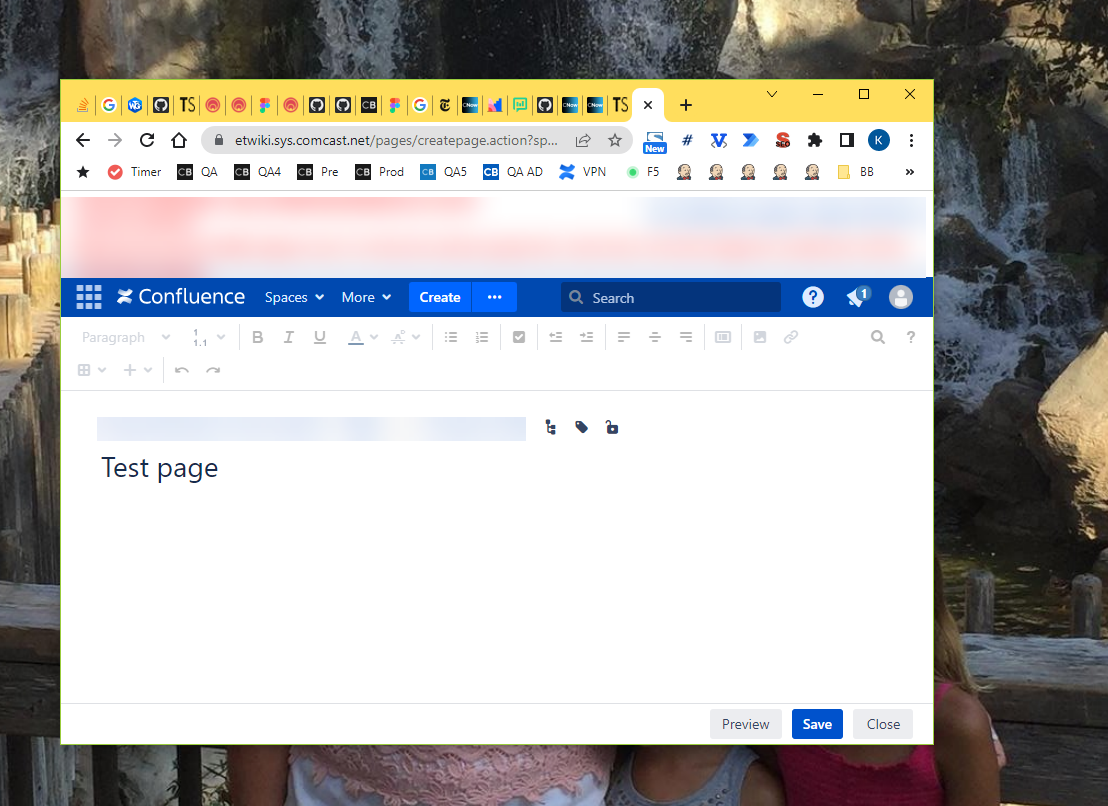Preview the page before saving
The image size is (1108, 806).
tap(745, 723)
